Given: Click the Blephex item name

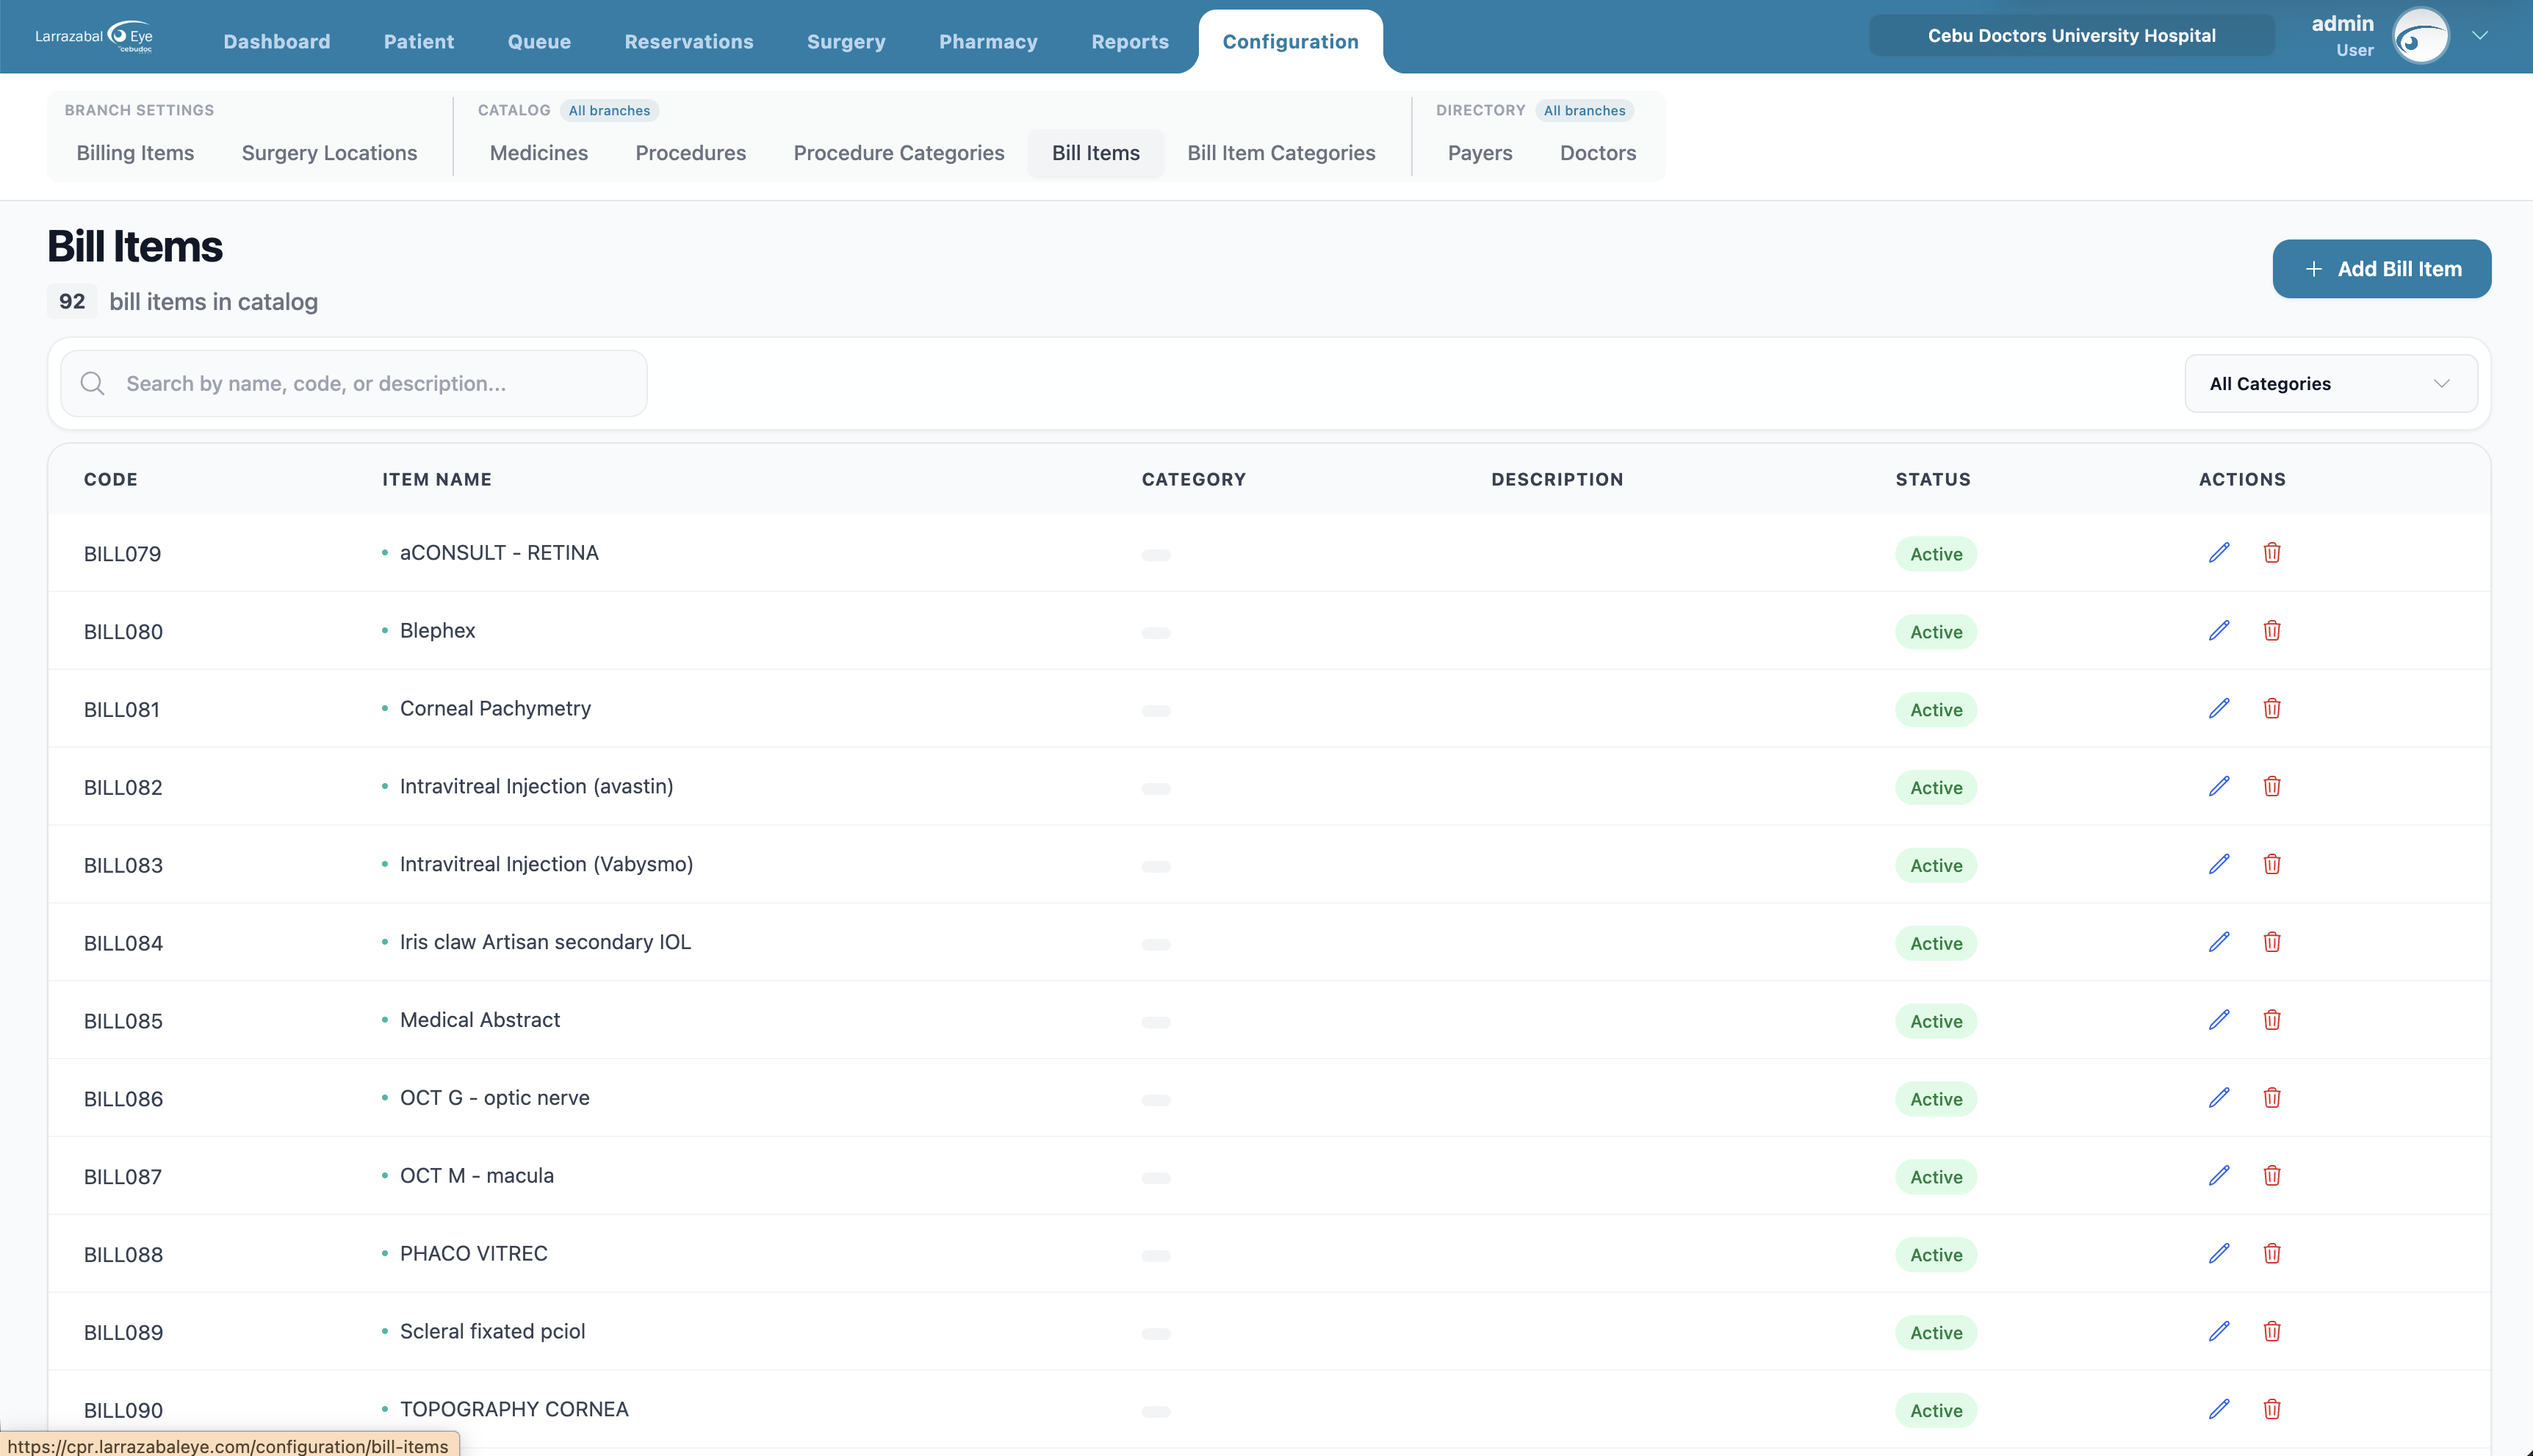Looking at the screenshot, I should (x=437, y=631).
